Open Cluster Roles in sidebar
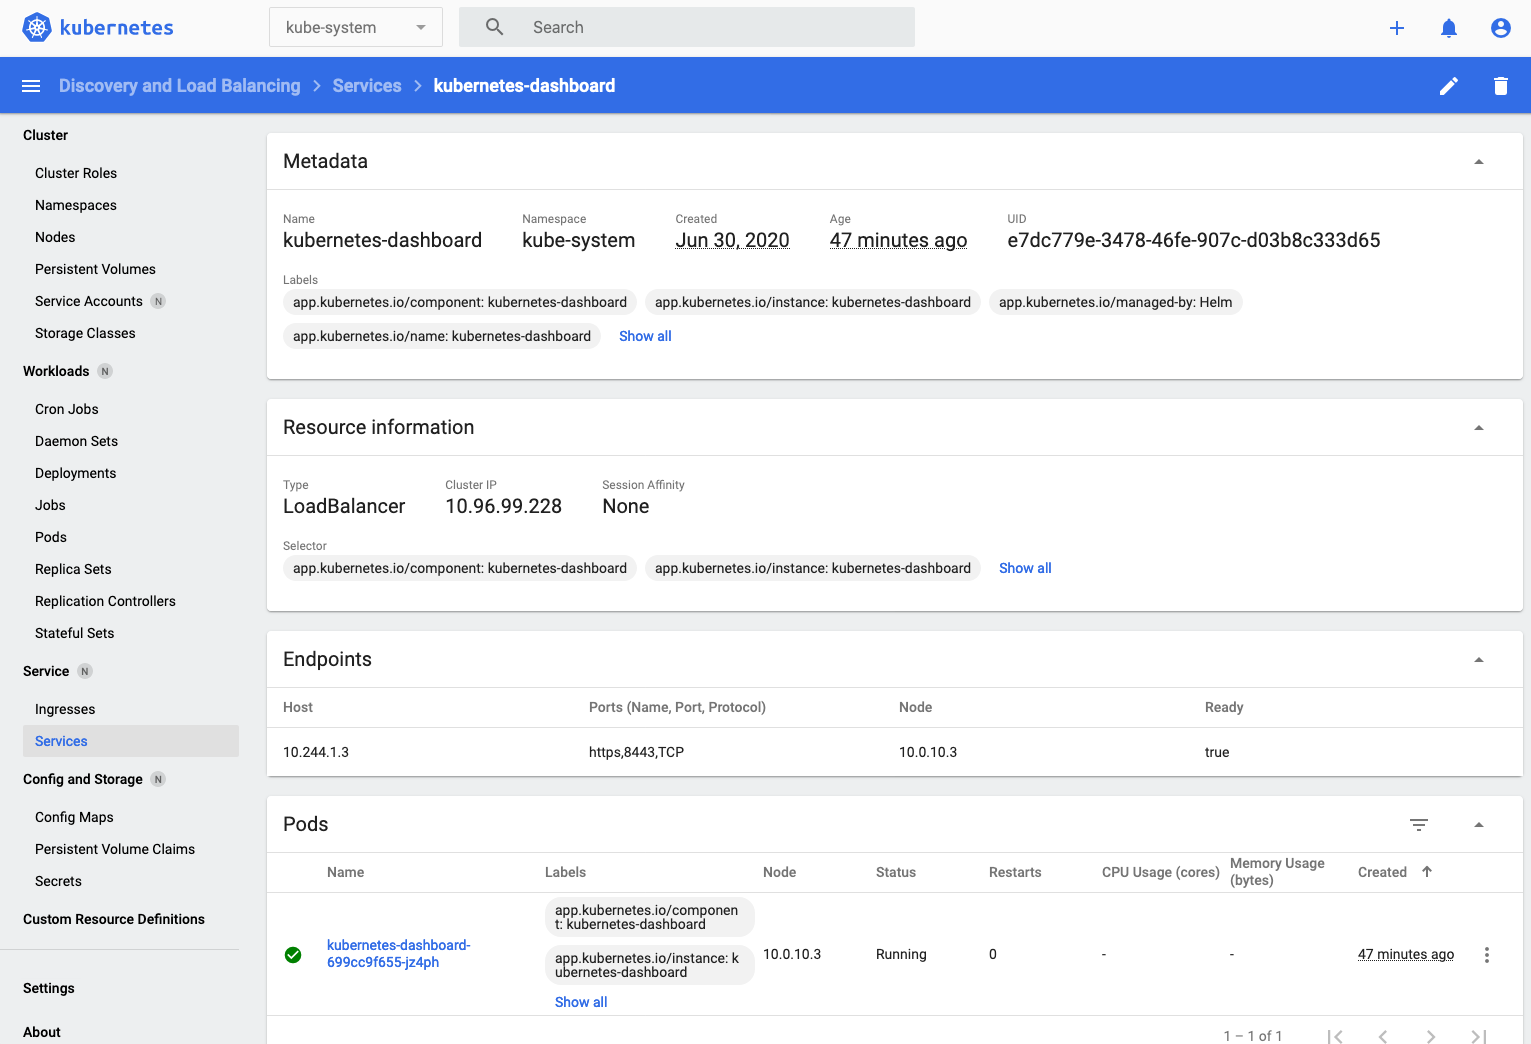This screenshot has width=1531, height=1044. (x=76, y=173)
